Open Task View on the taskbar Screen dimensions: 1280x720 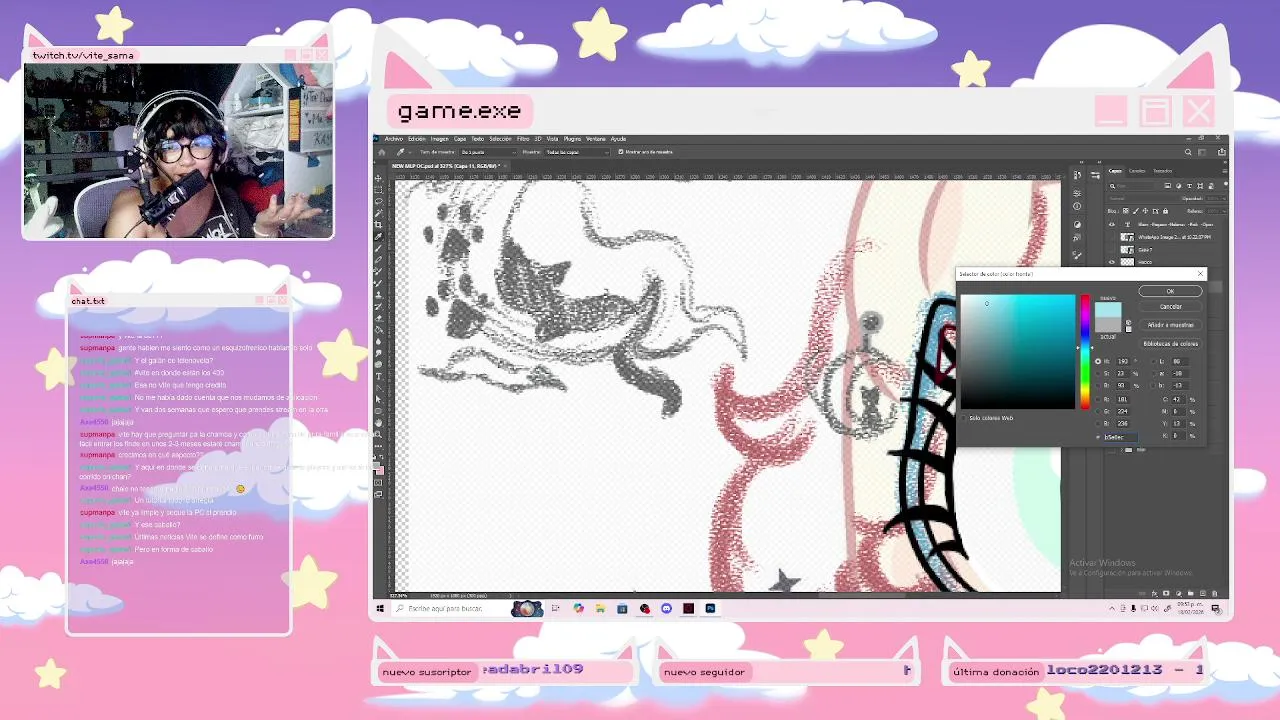point(555,608)
